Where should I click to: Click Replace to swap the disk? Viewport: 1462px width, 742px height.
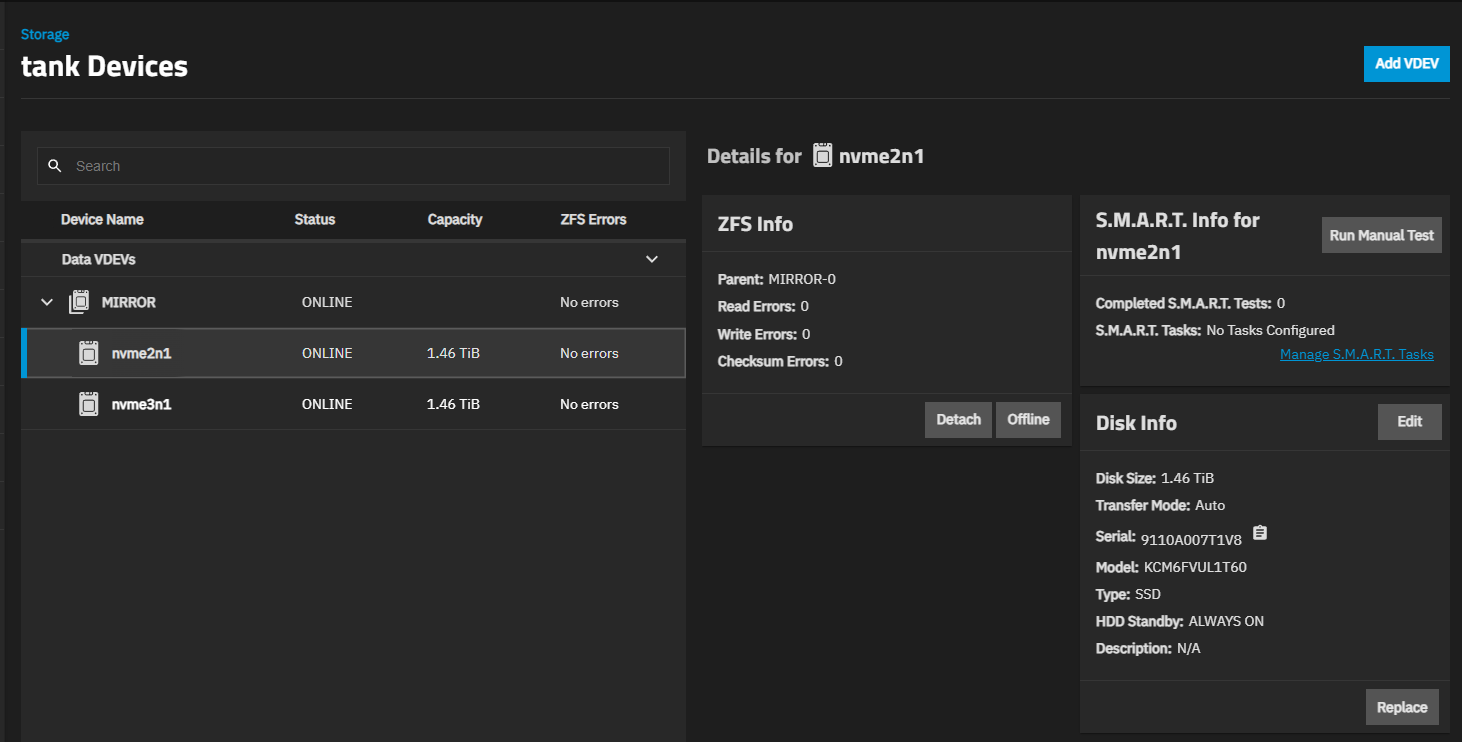point(1402,707)
